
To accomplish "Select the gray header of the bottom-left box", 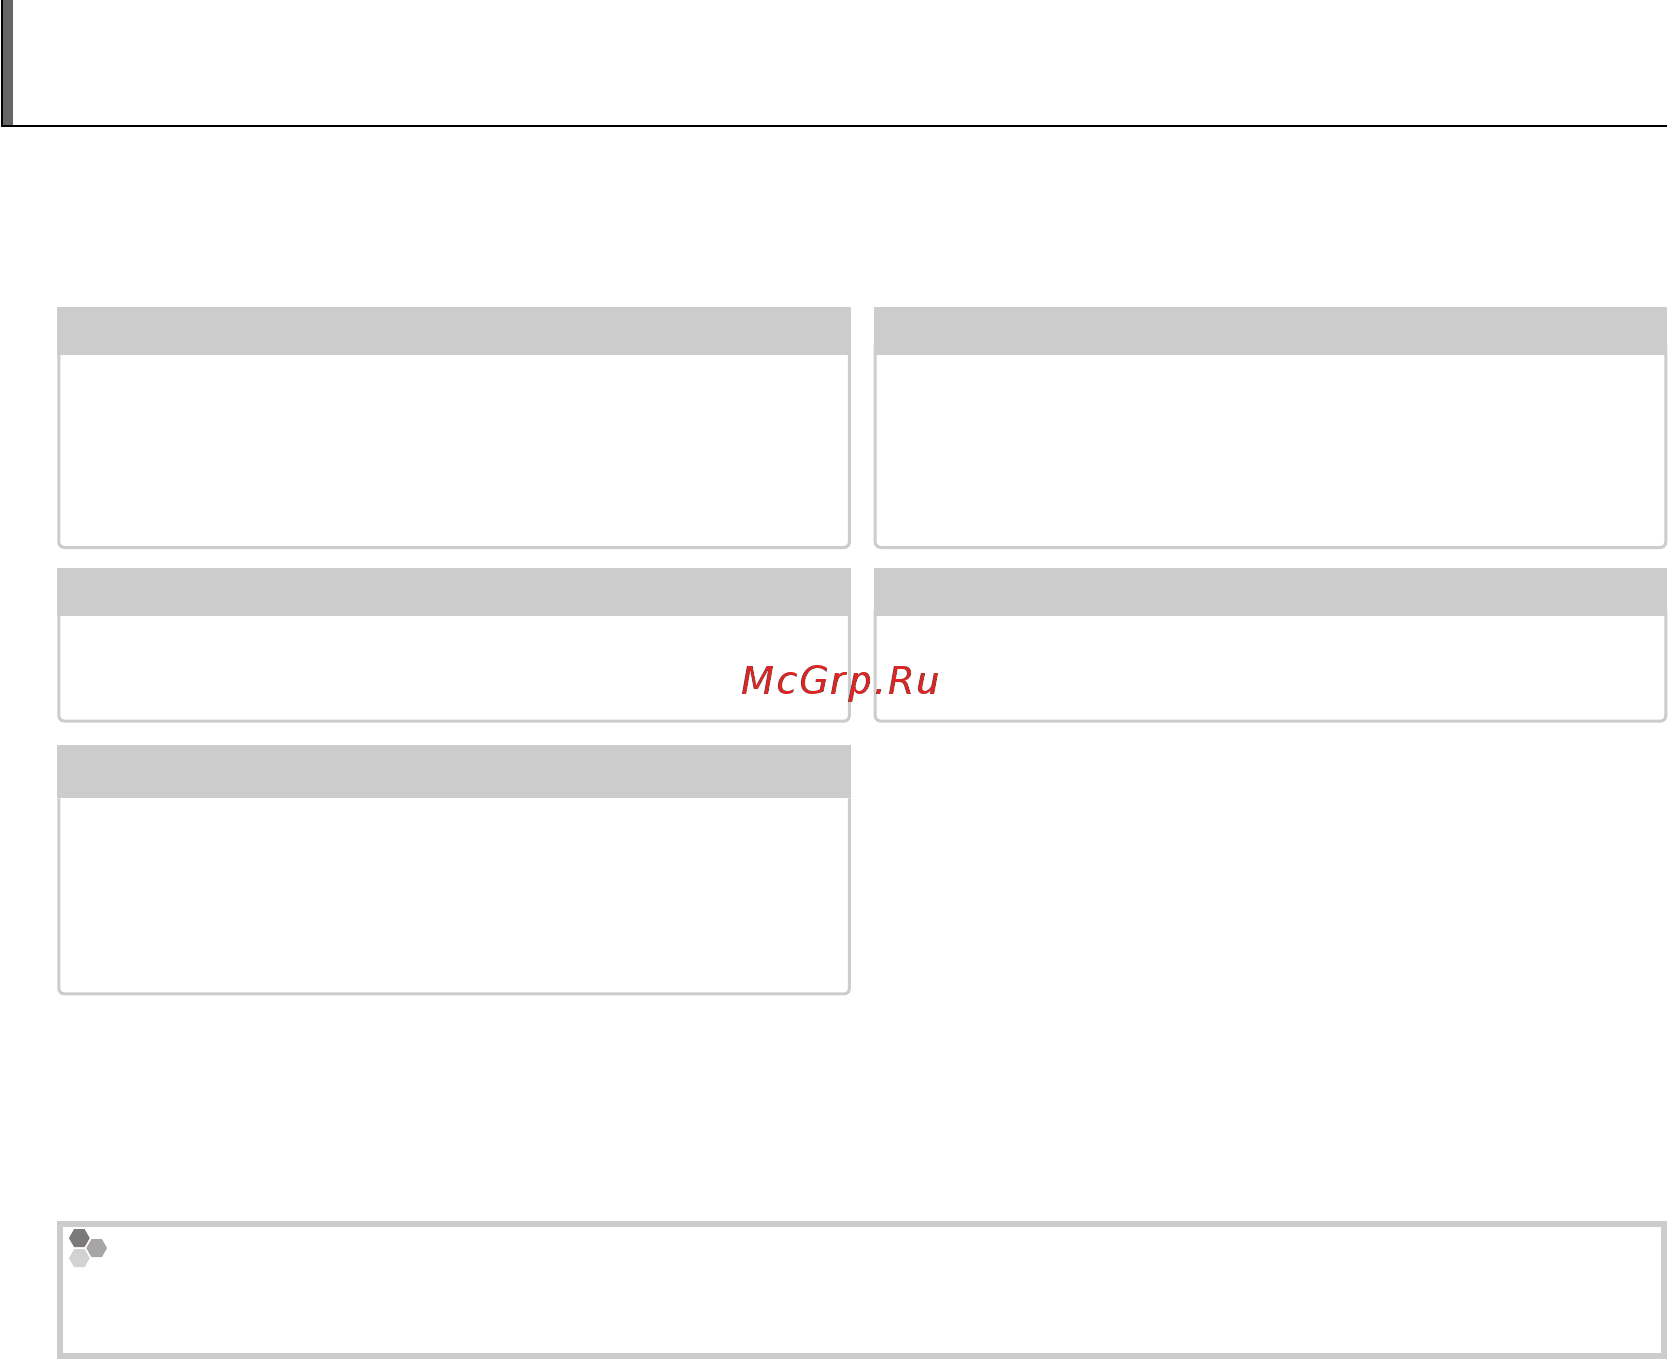I will click(x=454, y=771).
